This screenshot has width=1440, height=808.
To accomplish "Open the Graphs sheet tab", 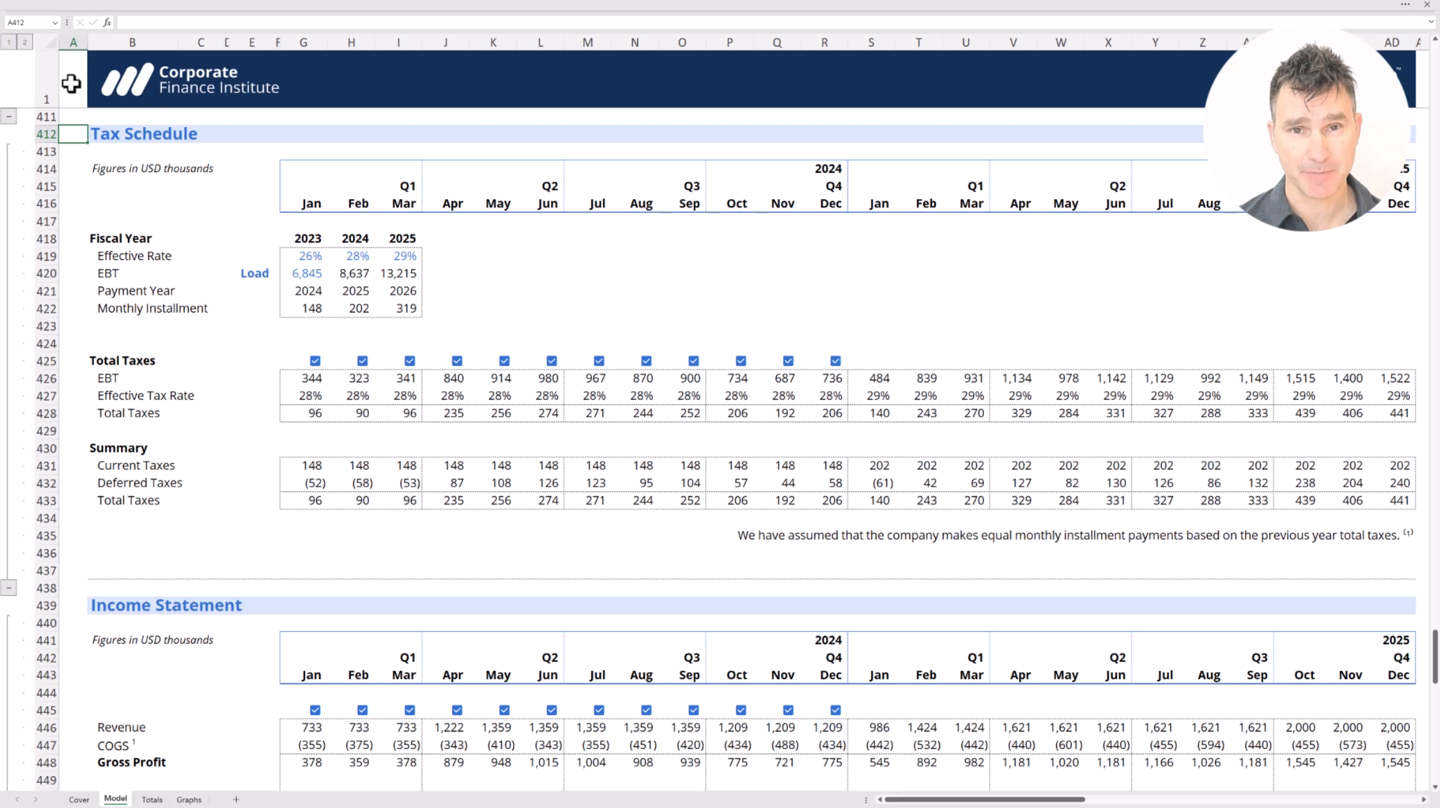I will click(189, 800).
